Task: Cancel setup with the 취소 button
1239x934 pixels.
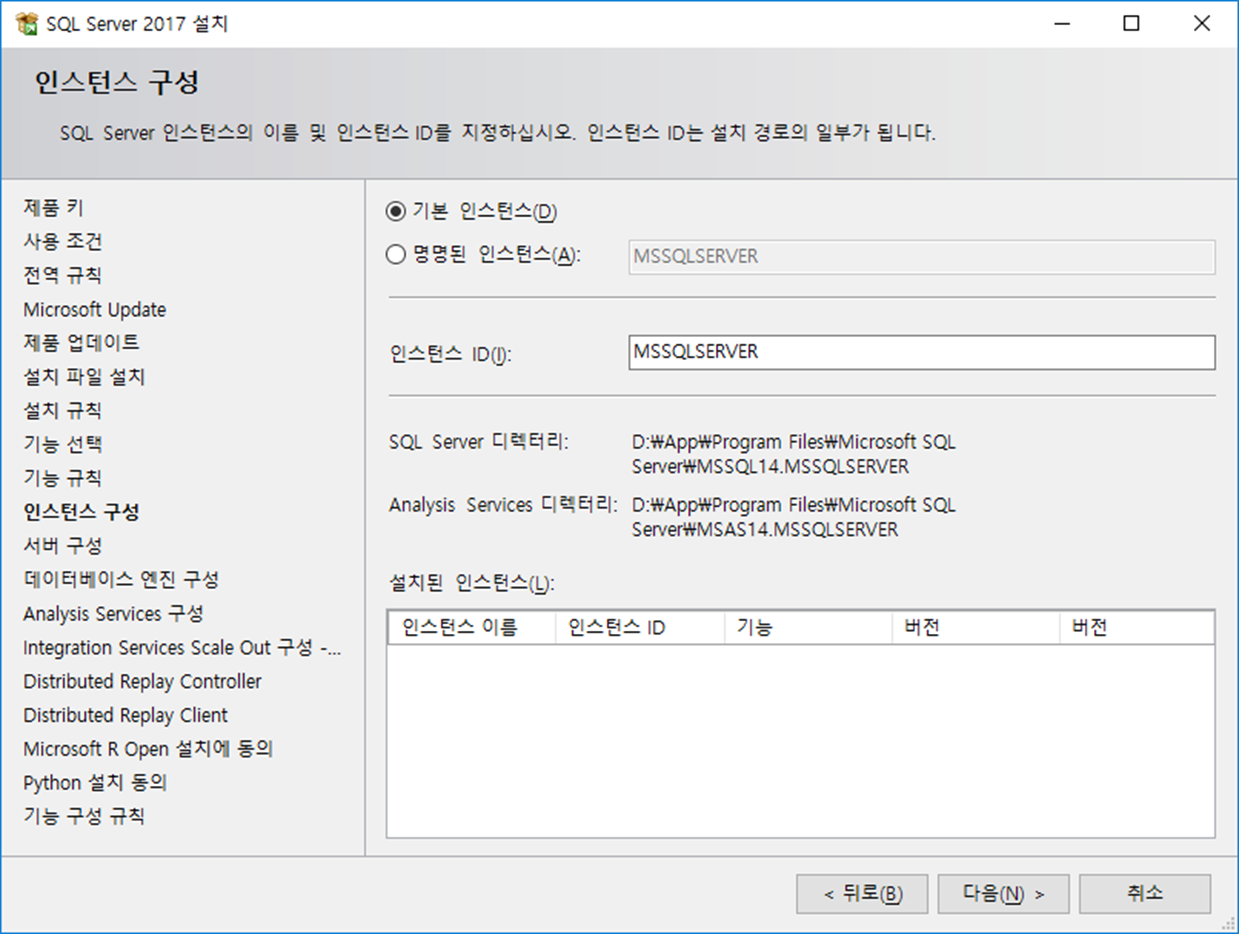Action: (1145, 894)
